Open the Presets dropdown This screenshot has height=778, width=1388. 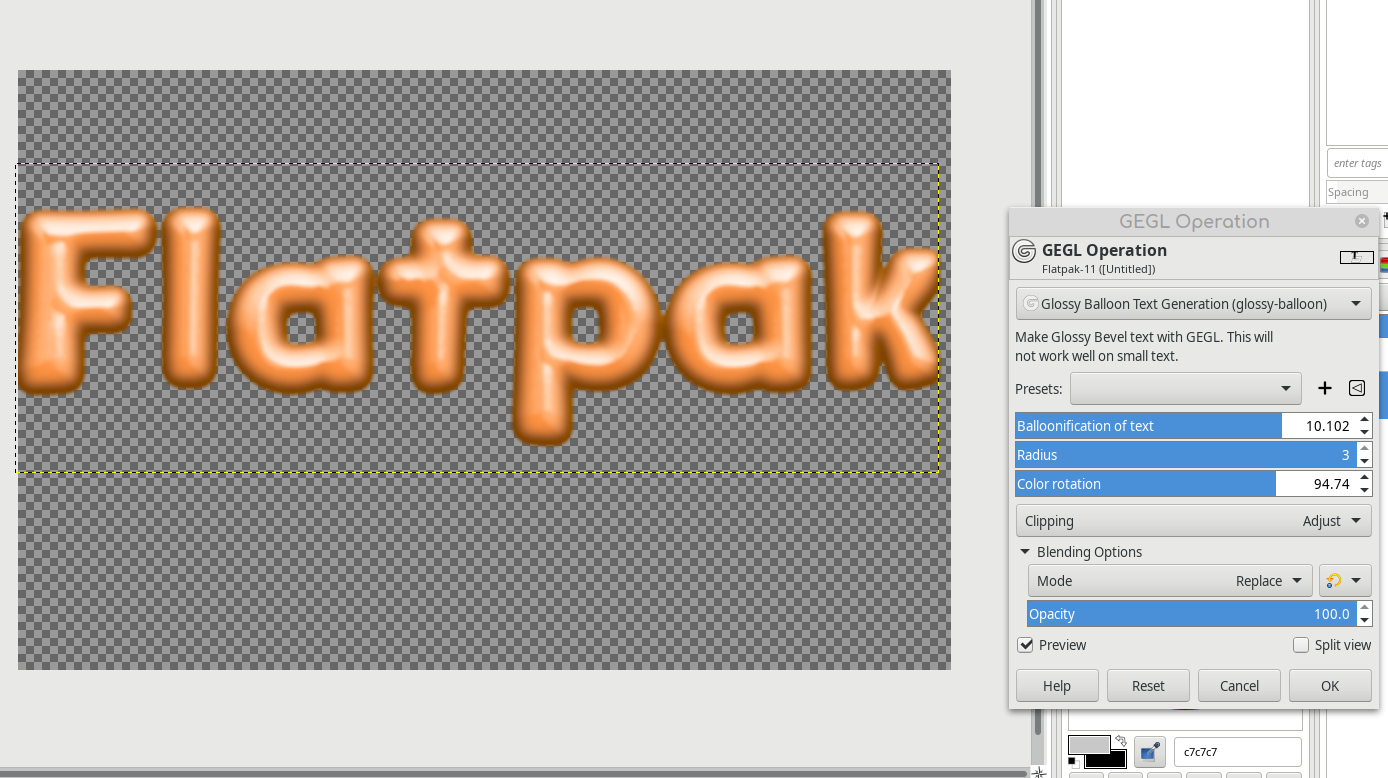click(1186, 388)
